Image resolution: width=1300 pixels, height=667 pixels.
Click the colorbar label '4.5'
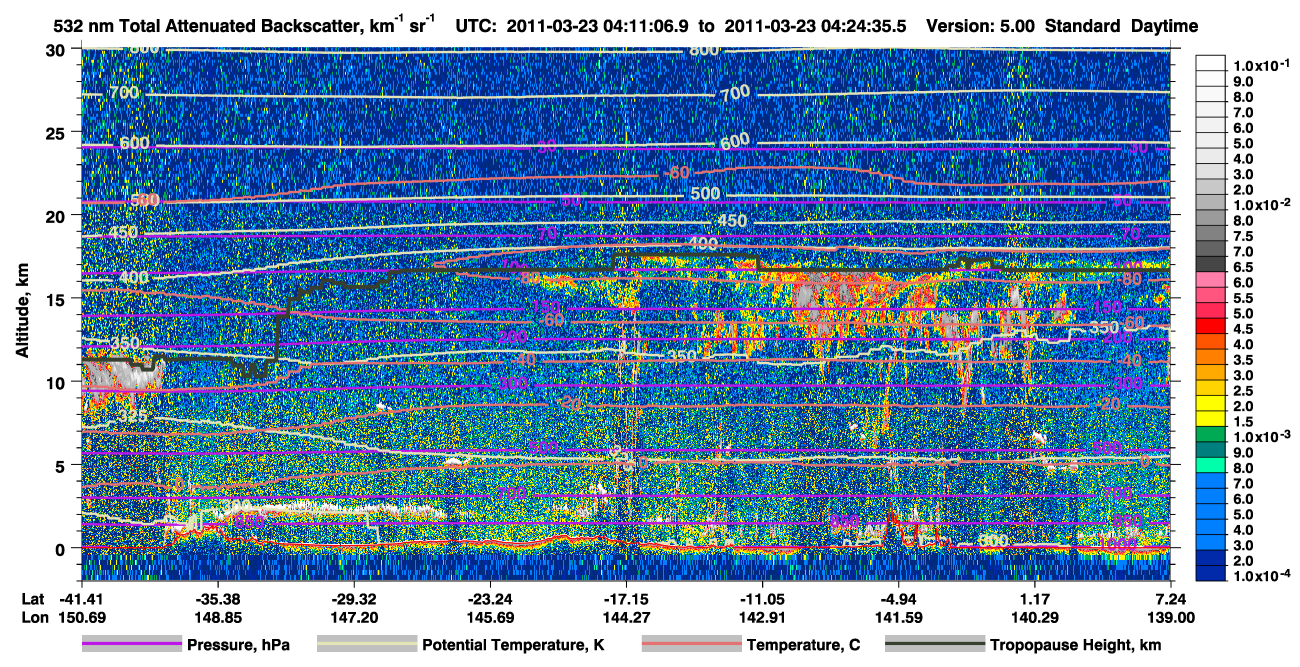coord(1243,329)
